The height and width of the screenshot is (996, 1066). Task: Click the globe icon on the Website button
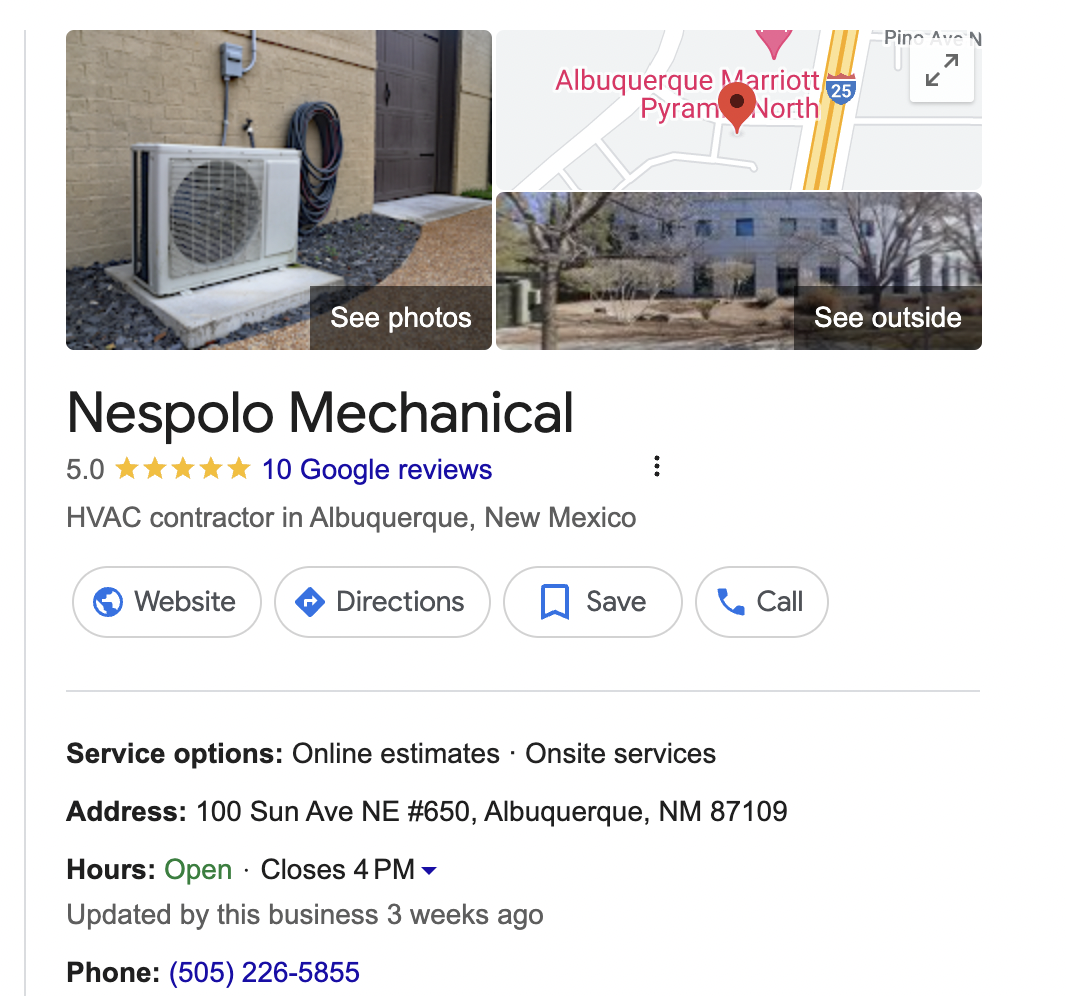(x=108, y=602)
